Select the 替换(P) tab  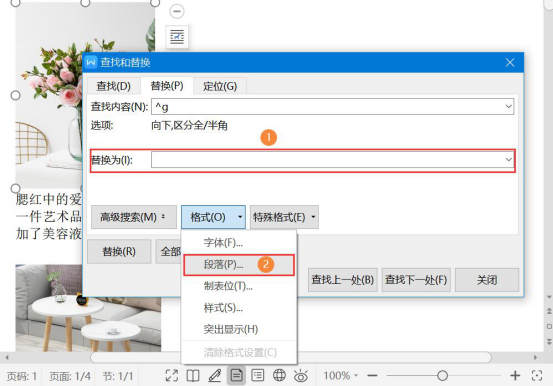pyautogui.click(x=167, y=86)
